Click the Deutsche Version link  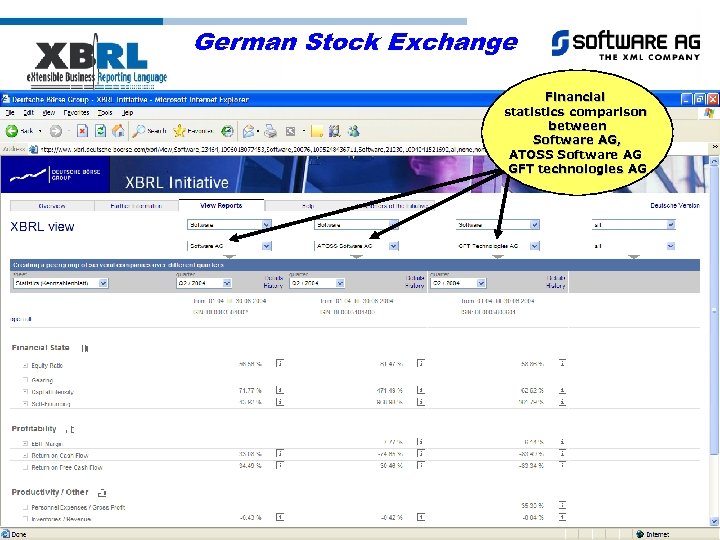tap(674, 205)
